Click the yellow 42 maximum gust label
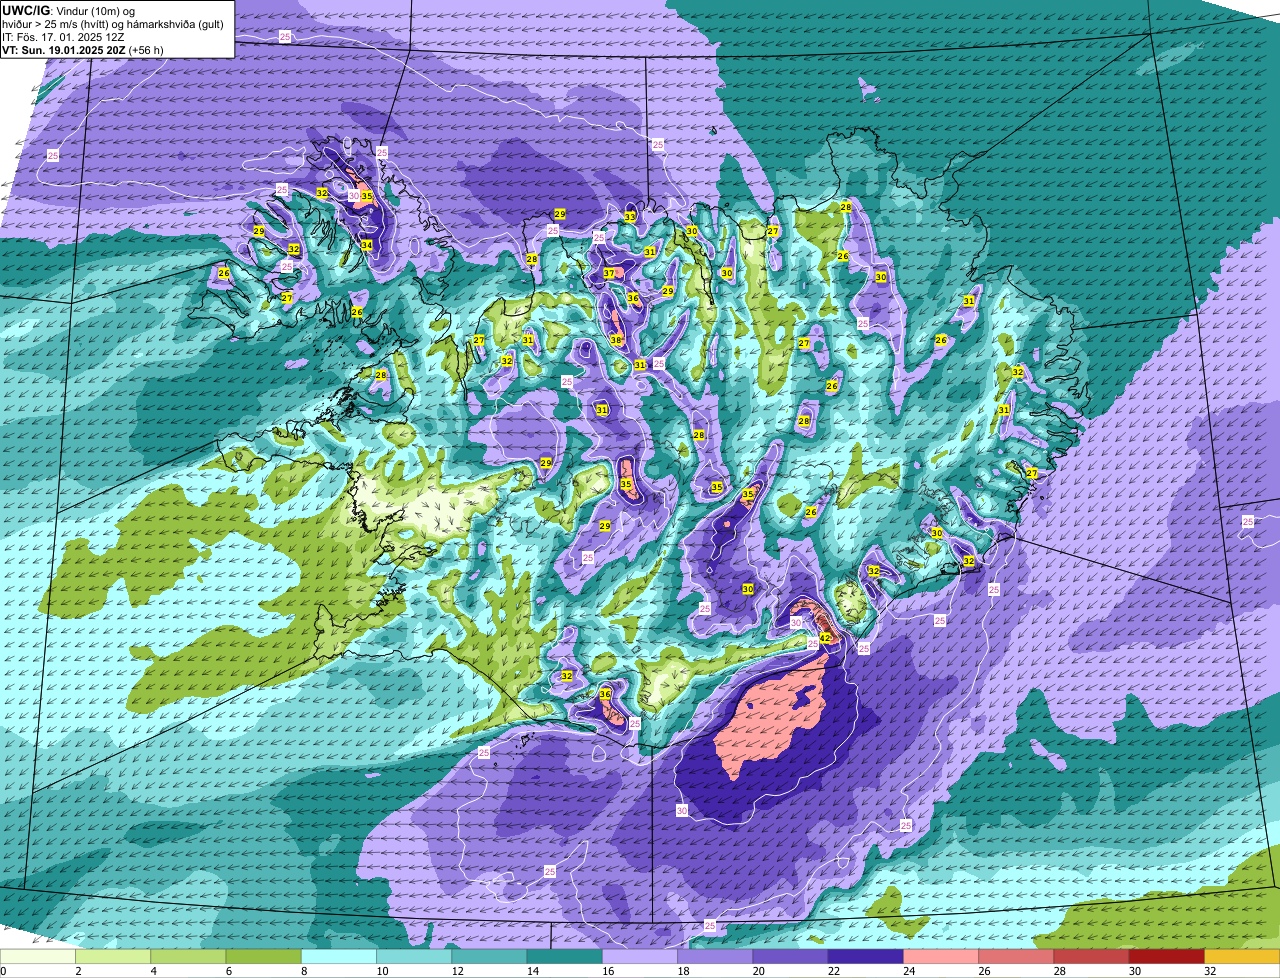This screenshot has height=978, width=1280. coord(825,638)
